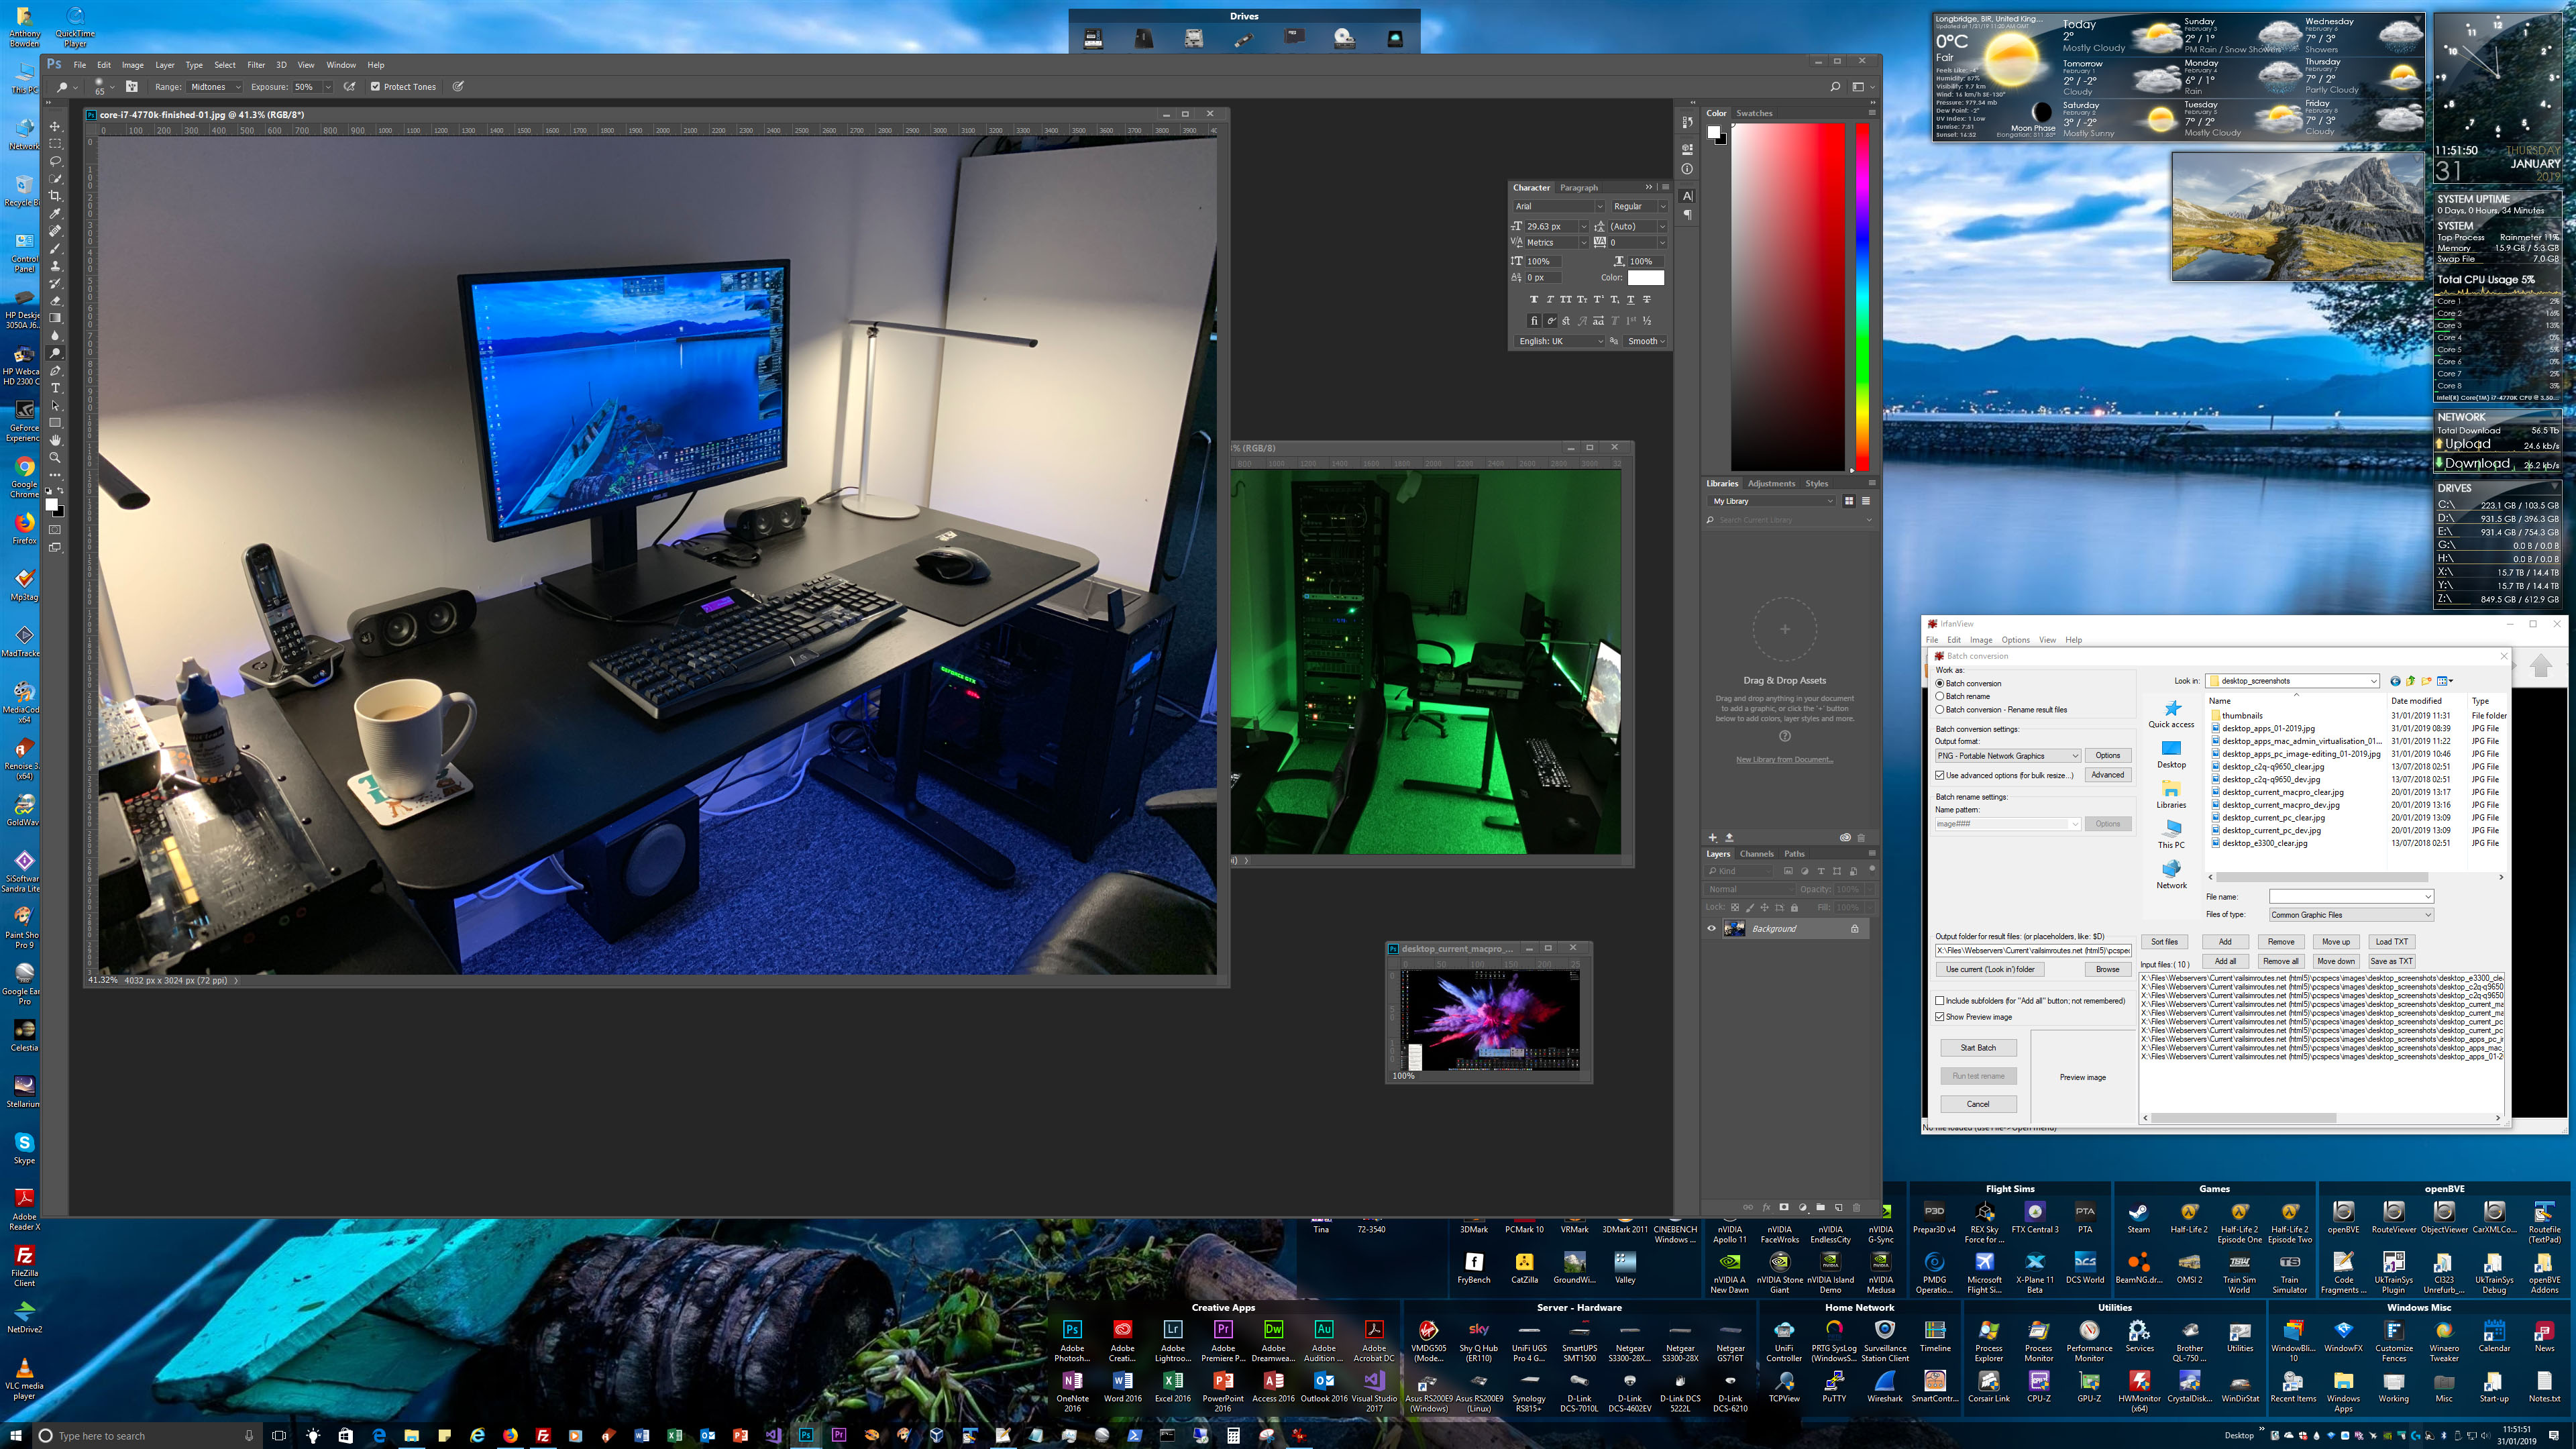Switch to the Channels tab
This screenshot has height=1449, width=2576.
[1756, 854]
